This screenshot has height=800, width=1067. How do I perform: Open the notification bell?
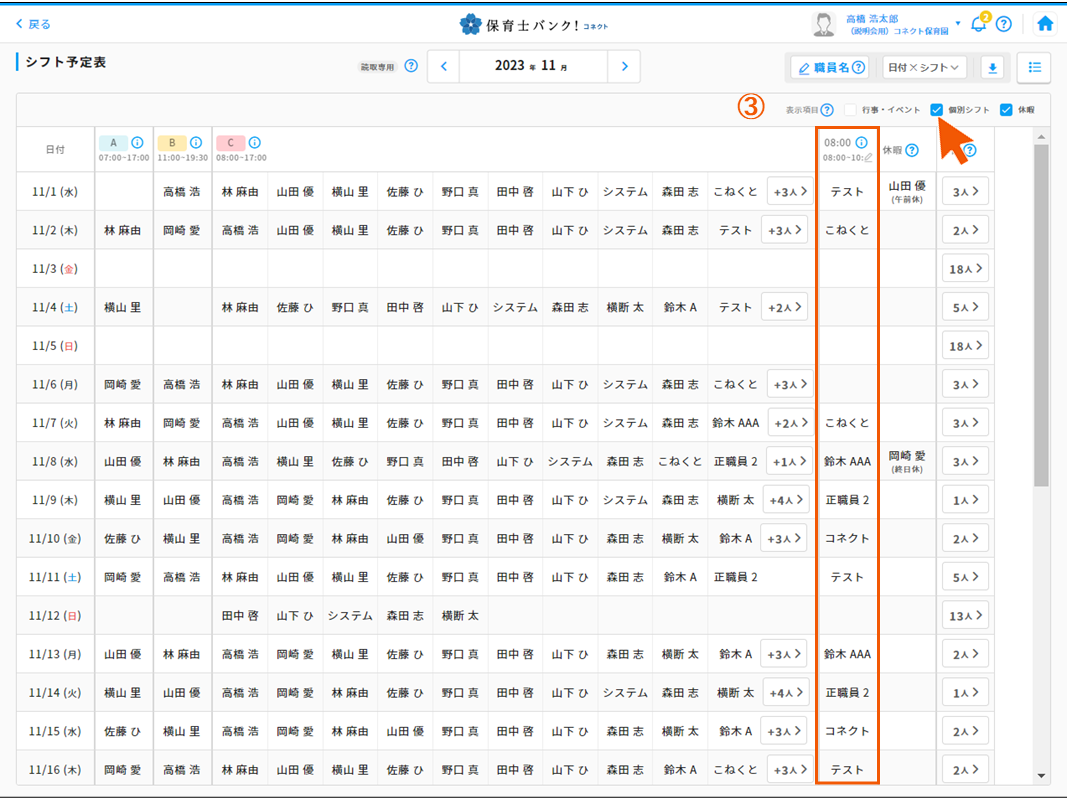click(x=978, y=24)
